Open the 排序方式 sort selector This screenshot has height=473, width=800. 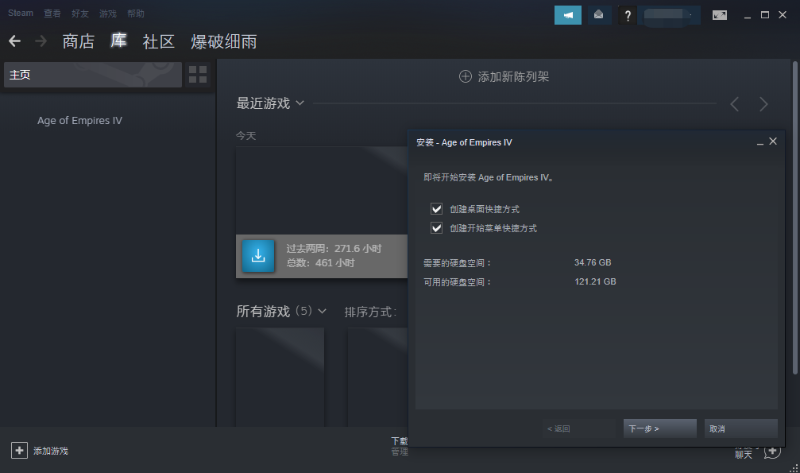point(370,312)
